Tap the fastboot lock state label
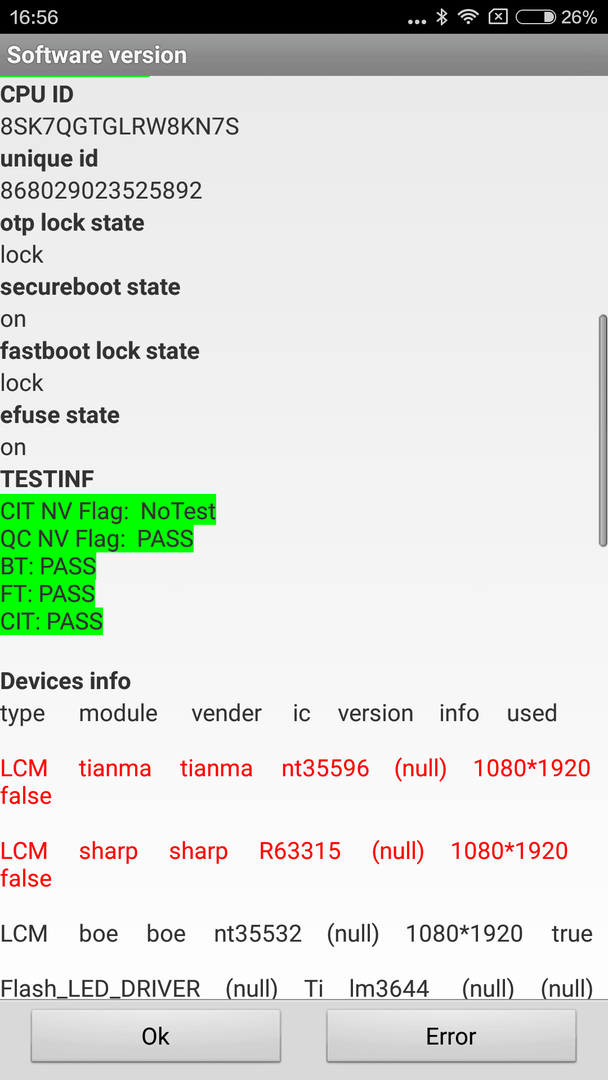608x1080 pixels. 100,351
